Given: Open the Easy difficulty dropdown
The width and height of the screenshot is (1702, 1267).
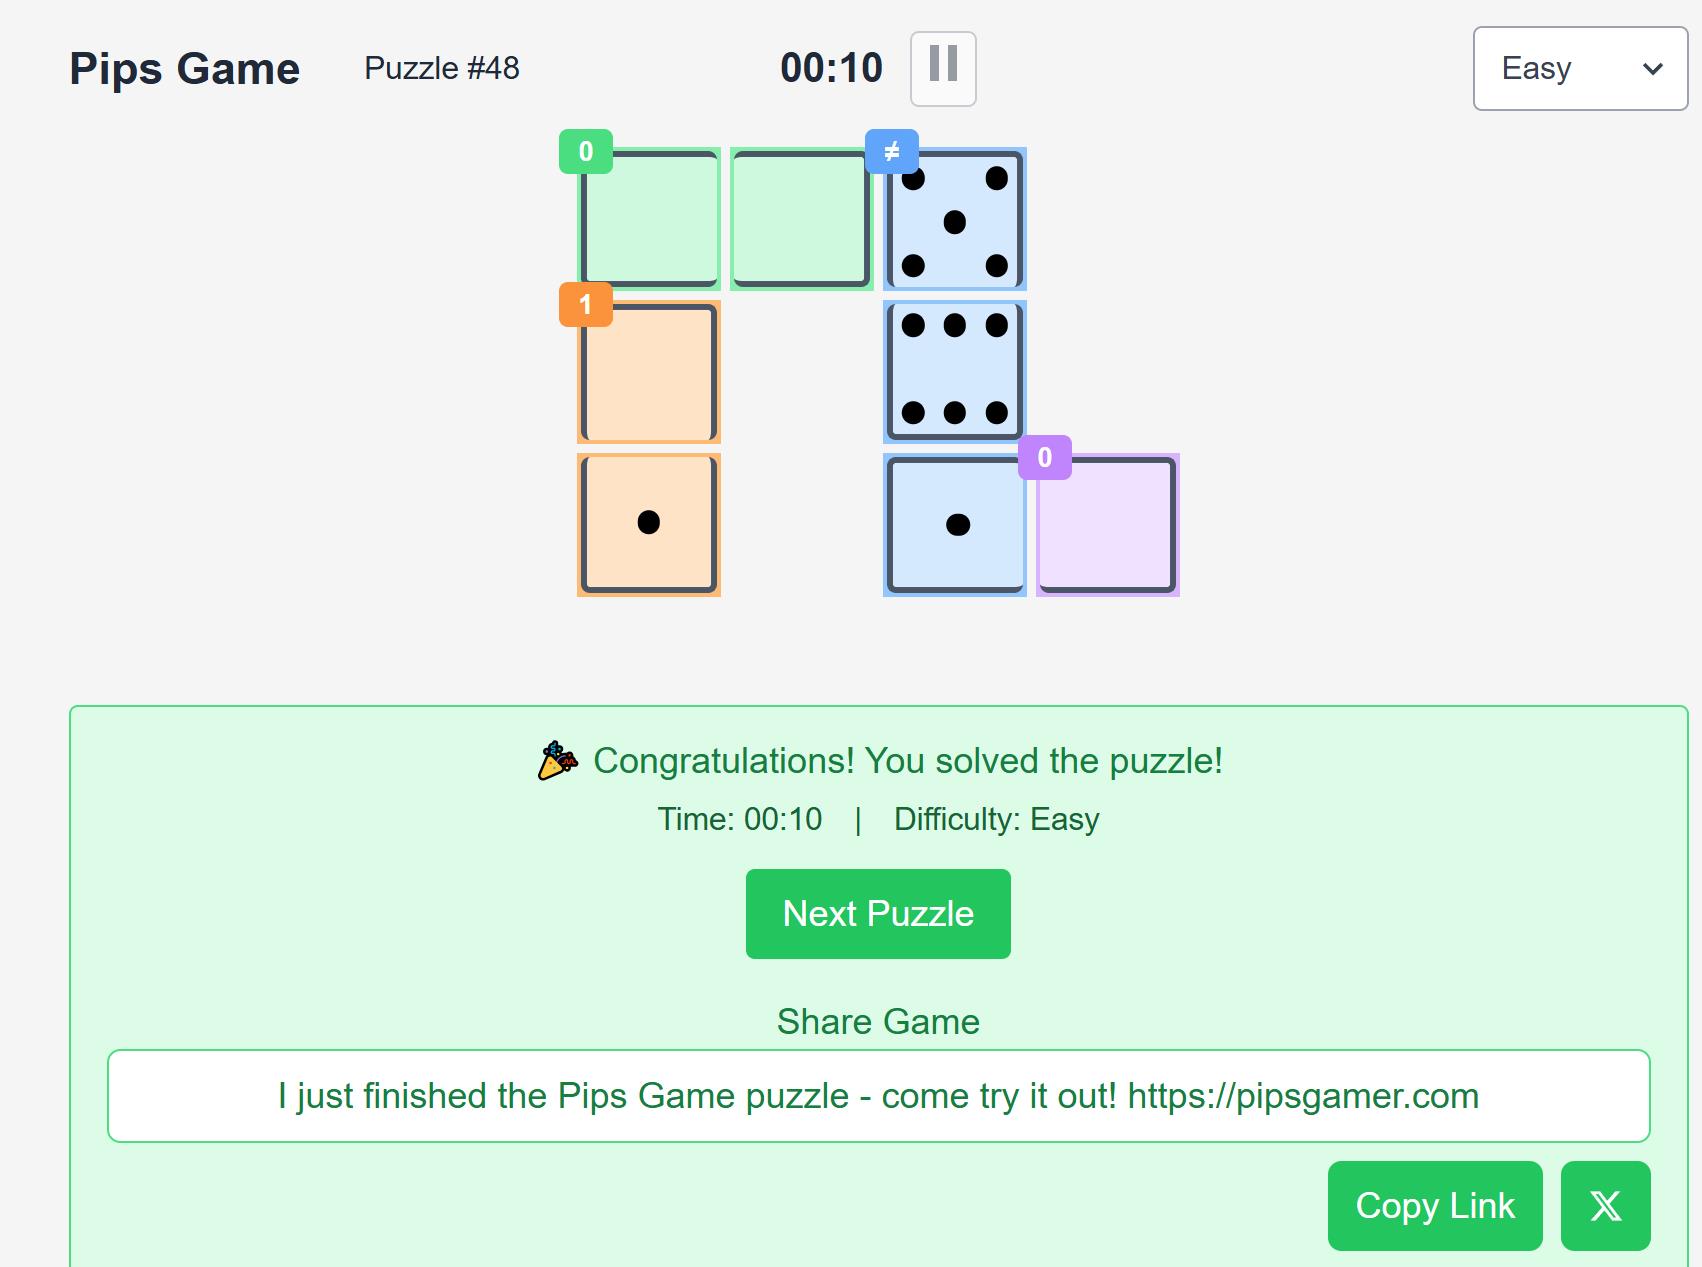Looking at the screenshot, I should [1580, 68].
